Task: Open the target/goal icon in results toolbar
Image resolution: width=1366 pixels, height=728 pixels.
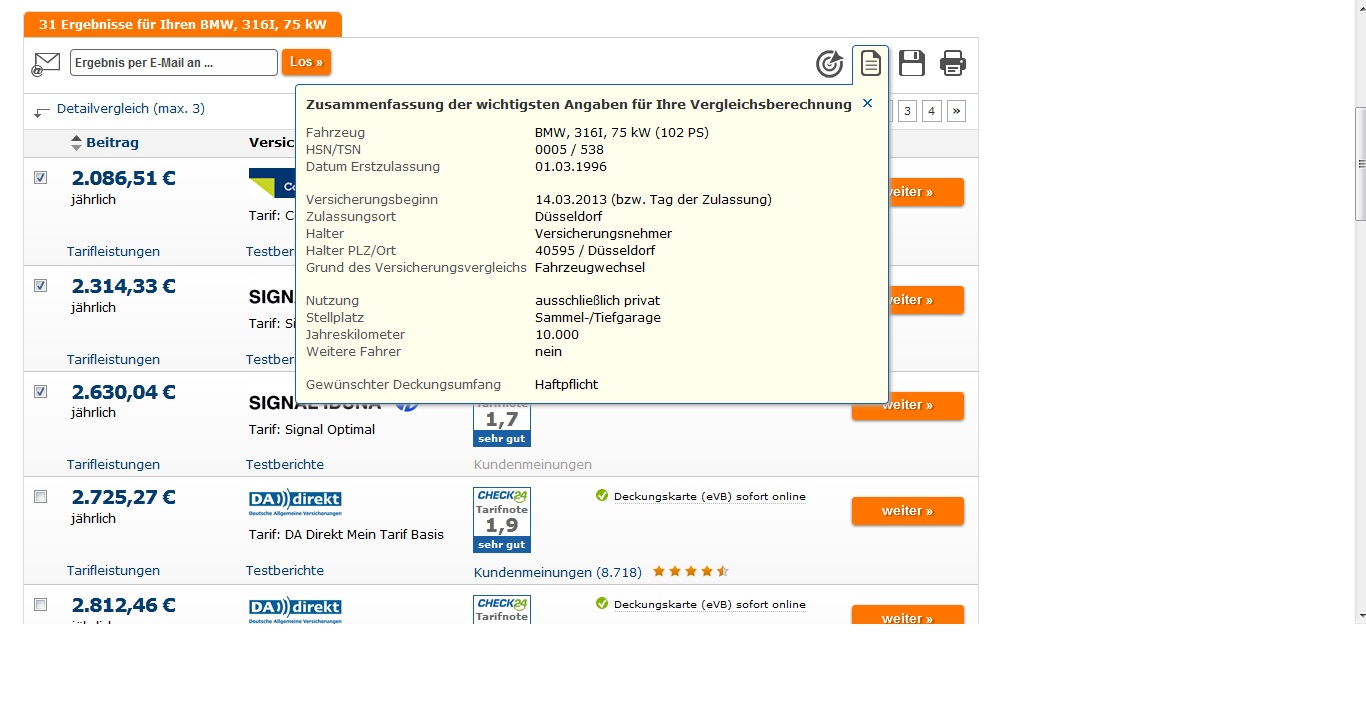Action: pos(830,64)
